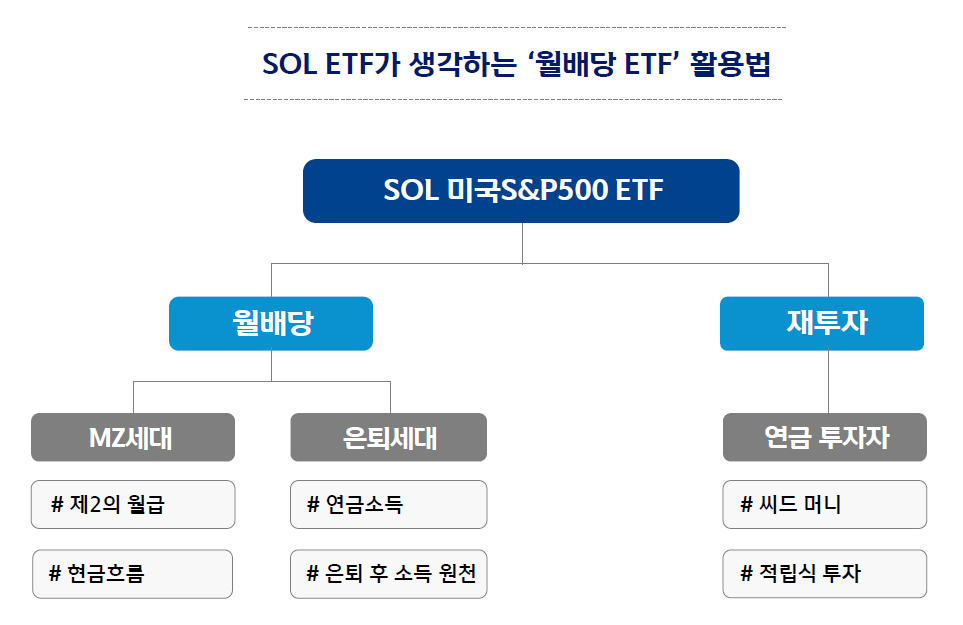Screen dimensions: 963x625
Task: Click the # 현금흐름 tag
Action: 133,574
